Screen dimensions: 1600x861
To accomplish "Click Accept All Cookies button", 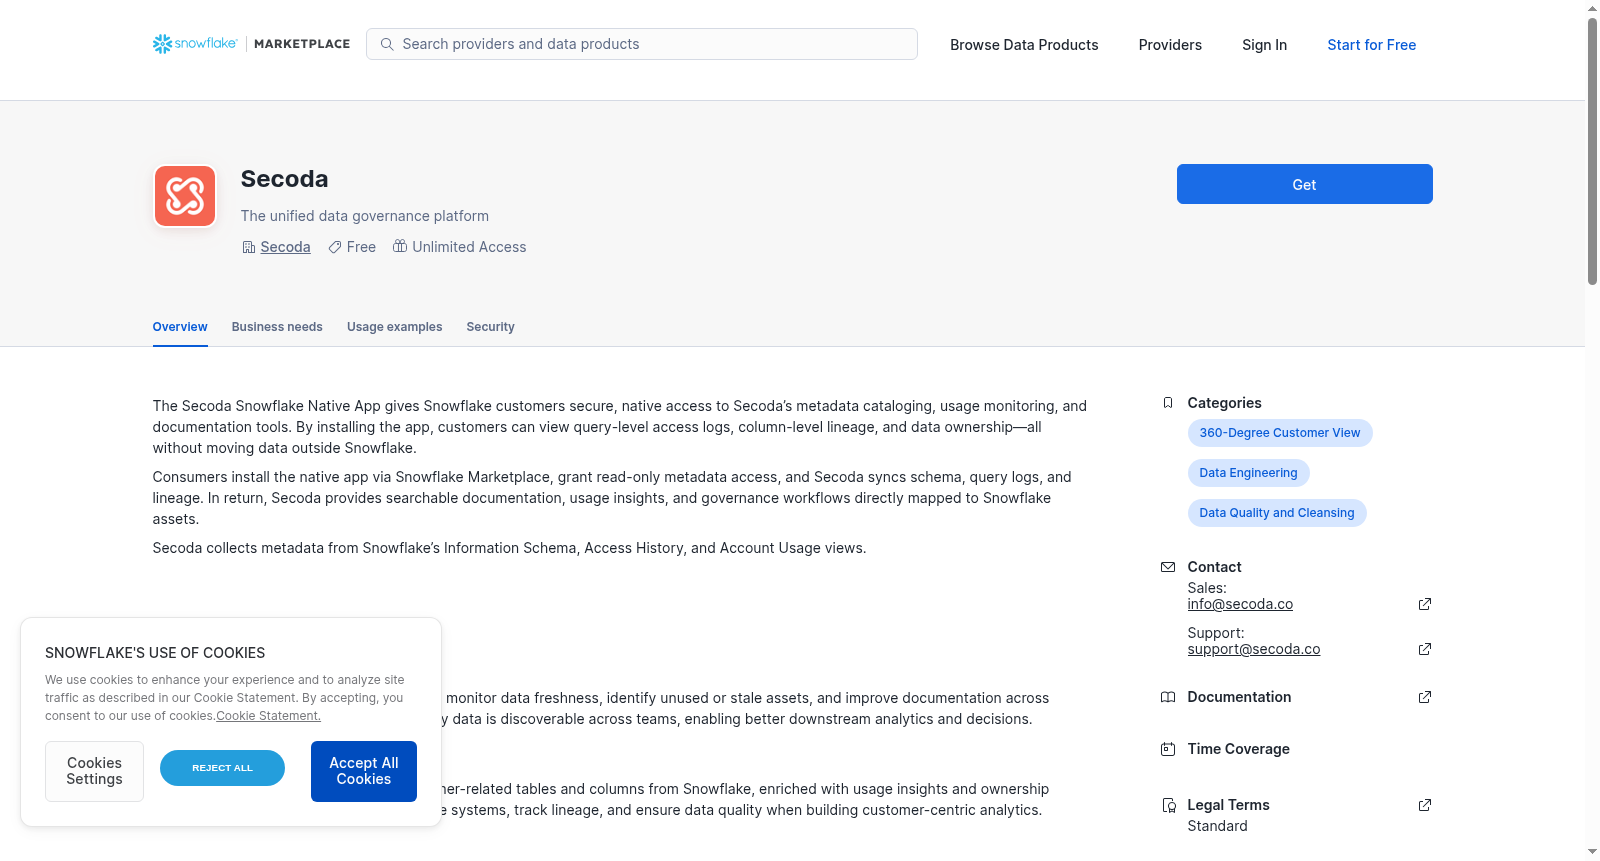I will pos(364,771).
